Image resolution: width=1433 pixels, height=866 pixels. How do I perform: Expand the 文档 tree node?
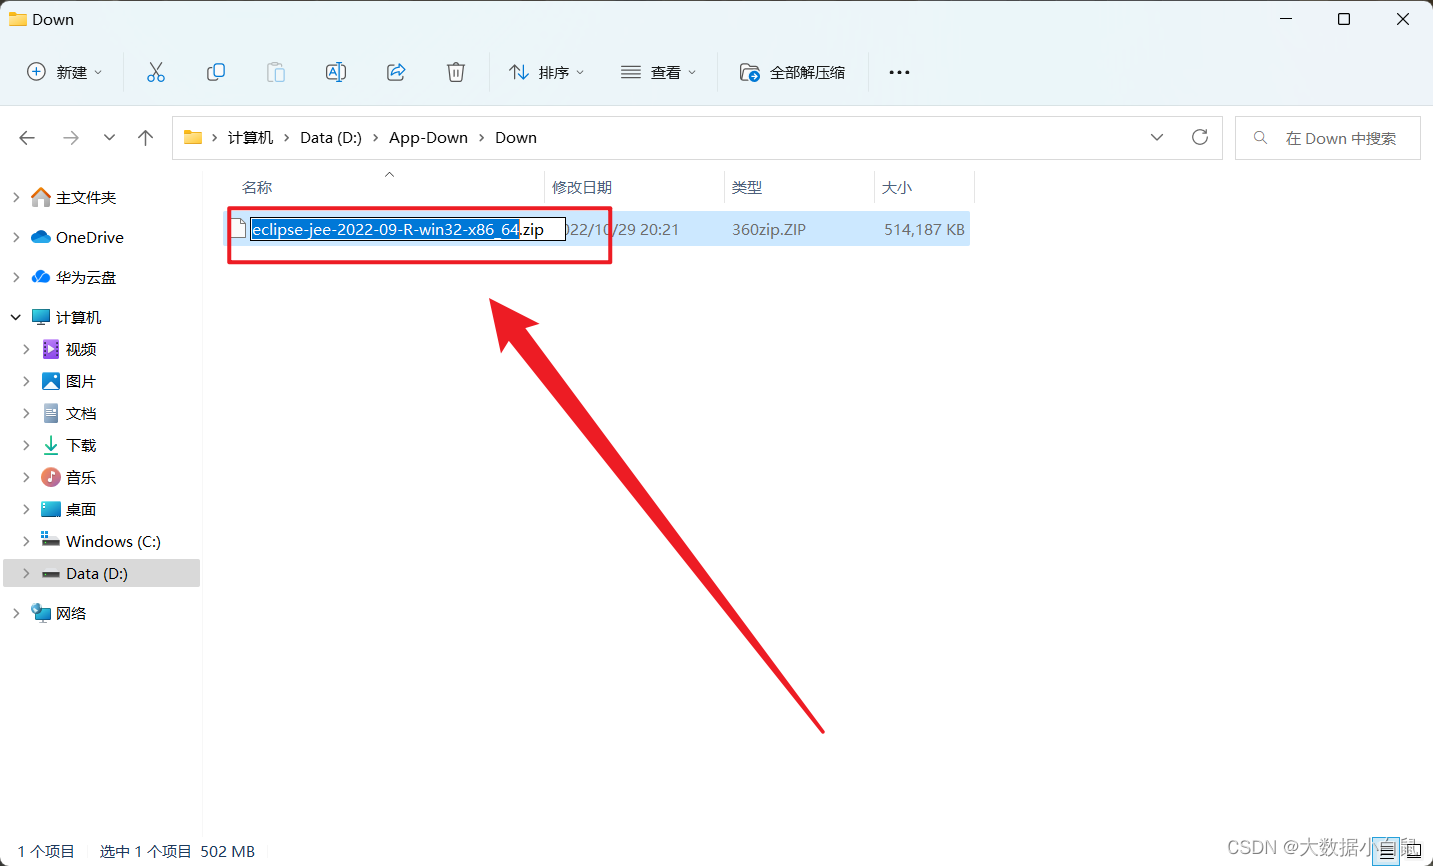26,414
